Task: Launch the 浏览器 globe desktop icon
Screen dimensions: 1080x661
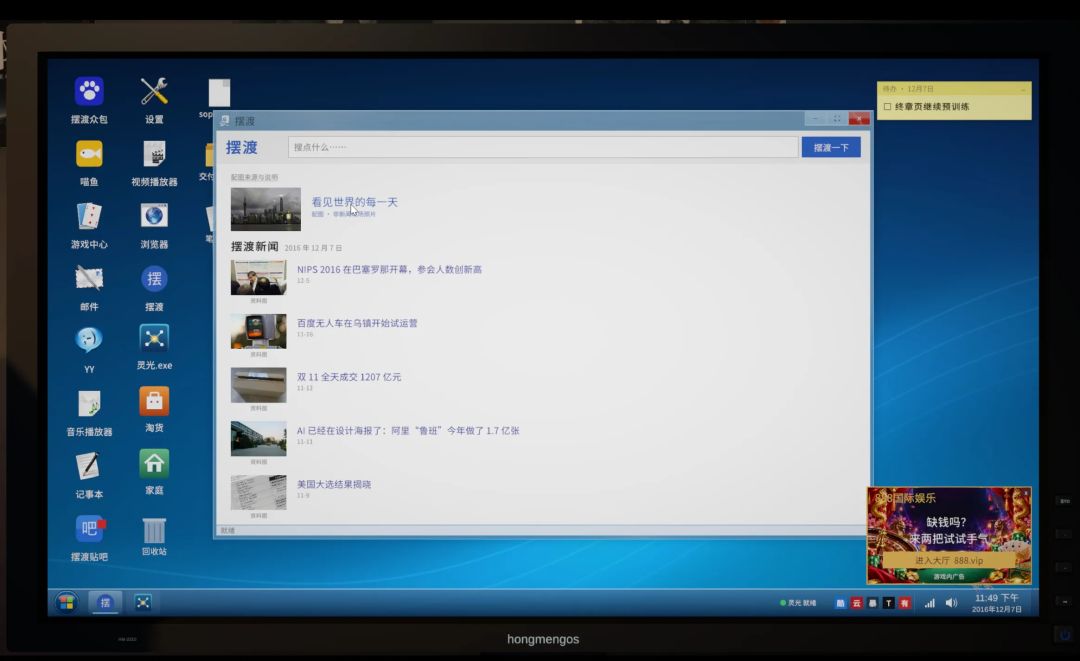Action: tap(154, 216)
